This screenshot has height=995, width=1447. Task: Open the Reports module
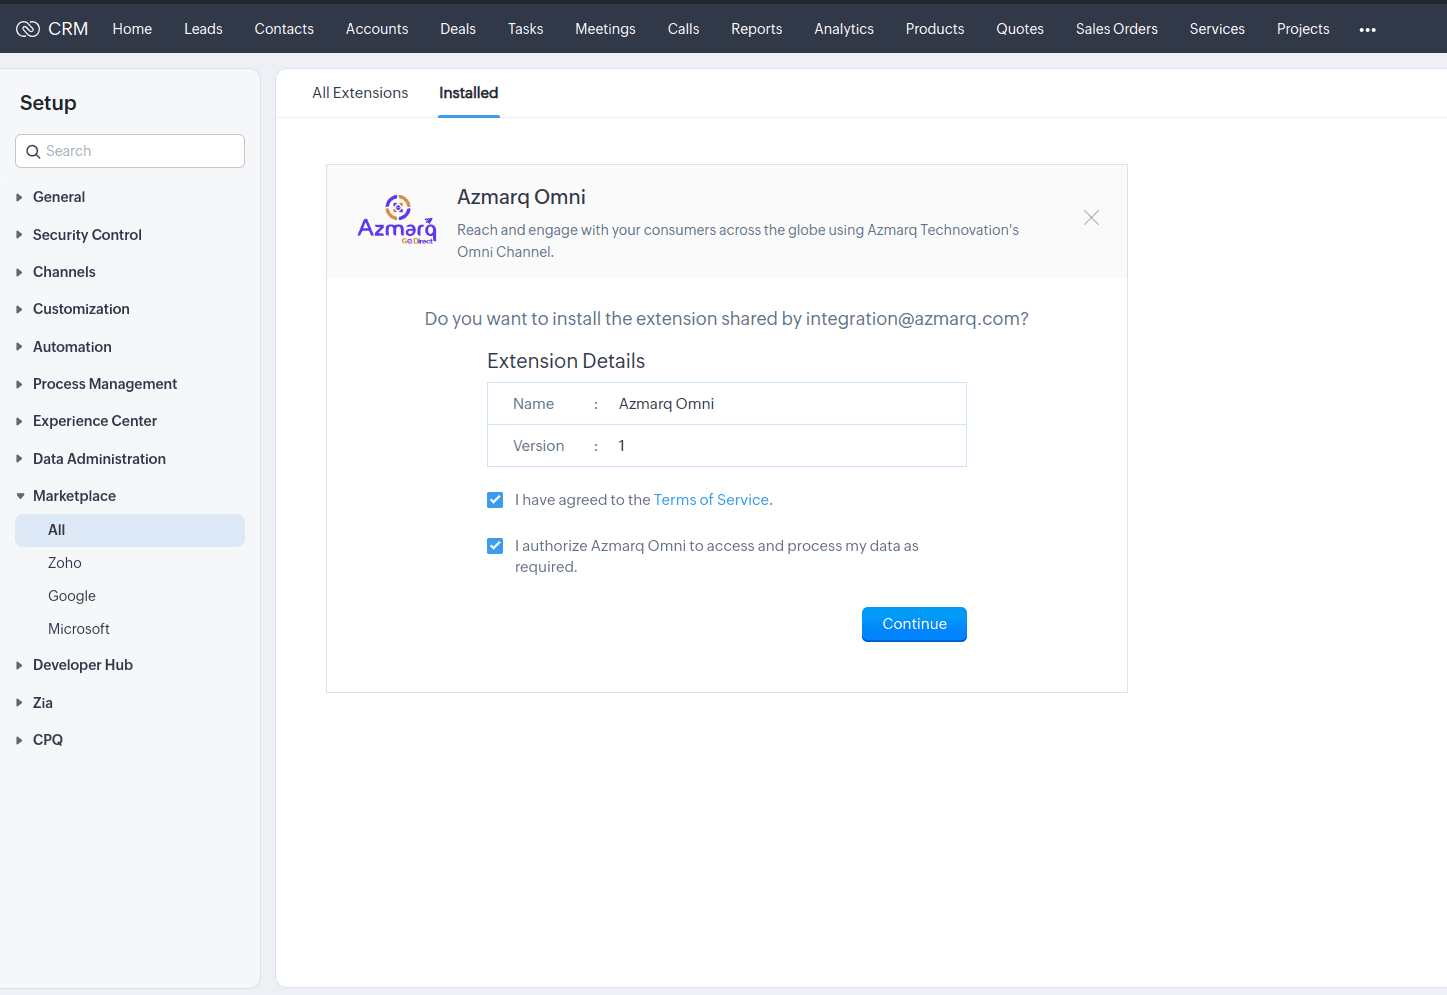tap(756, 29)
